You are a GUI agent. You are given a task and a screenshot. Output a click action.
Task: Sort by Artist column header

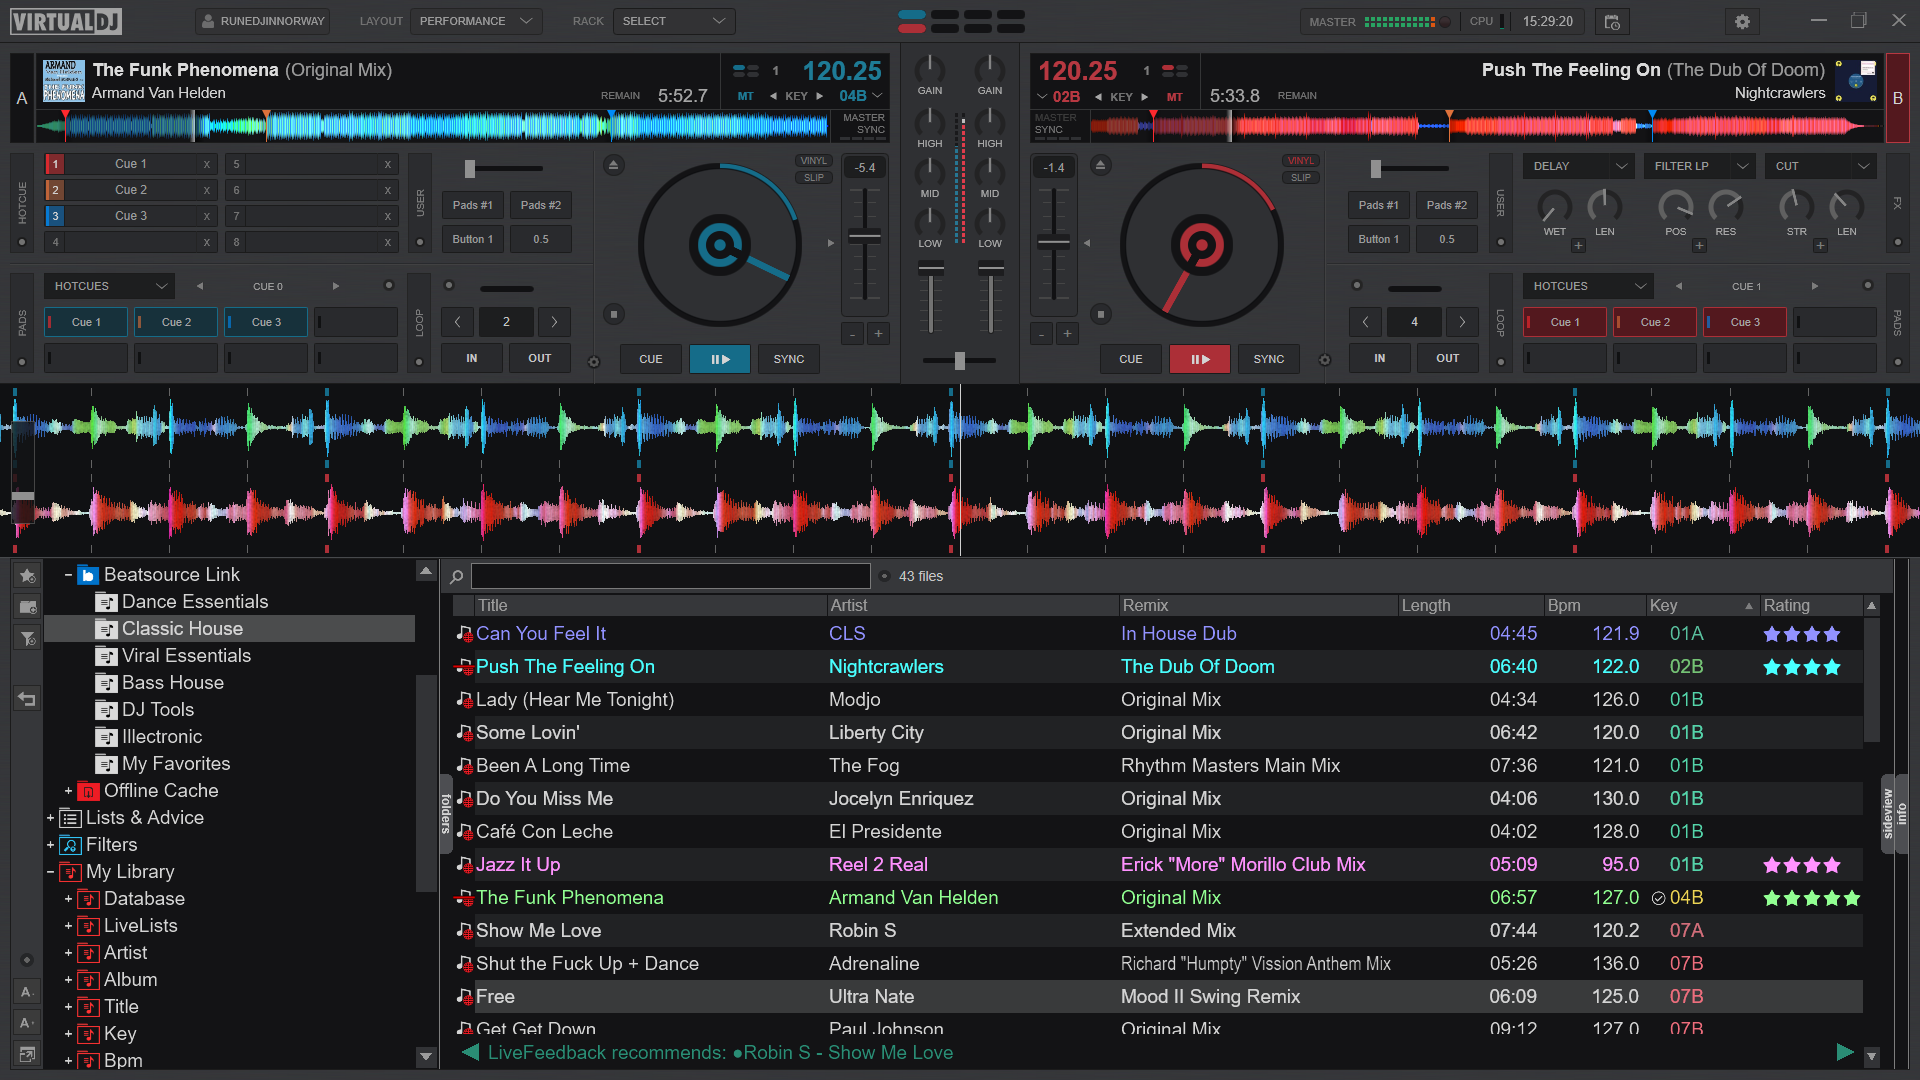971,605
